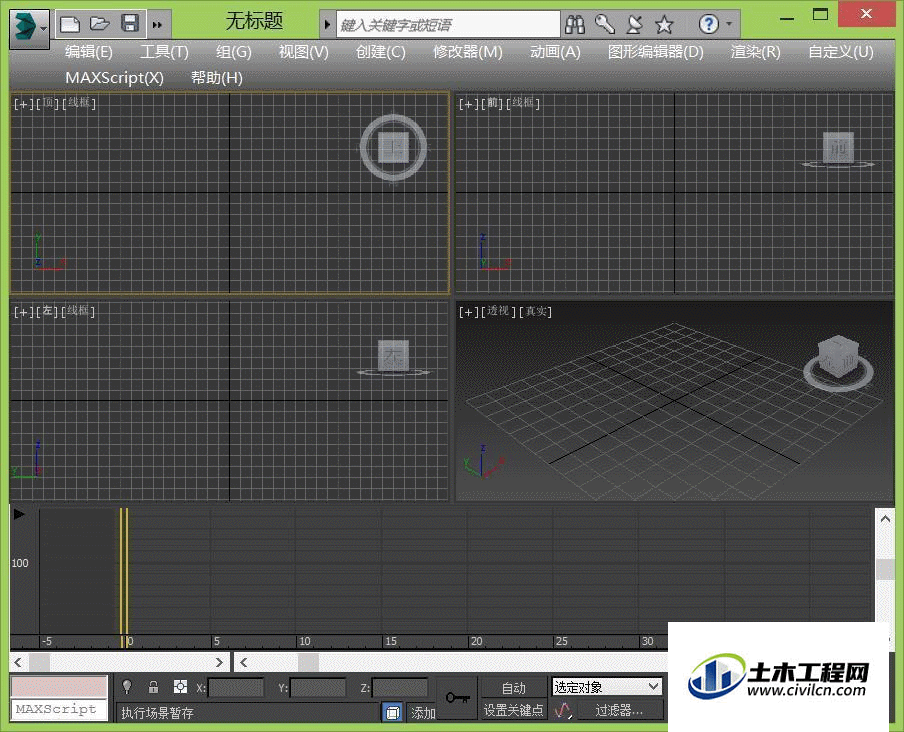Focus the keyword search input field
904x732 pixels.
[448, 25]
